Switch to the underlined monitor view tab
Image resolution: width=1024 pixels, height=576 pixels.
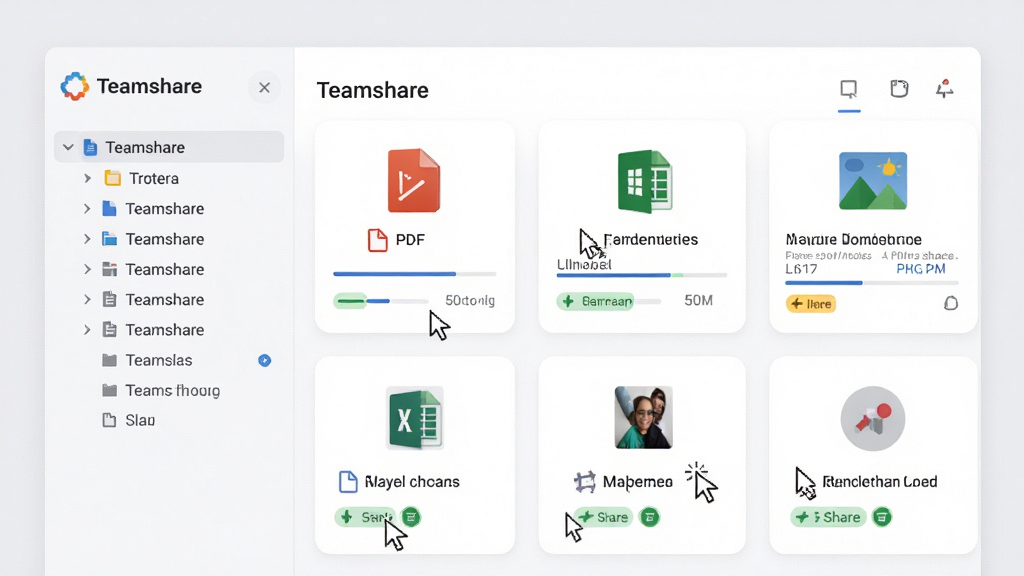pos(848,89)
